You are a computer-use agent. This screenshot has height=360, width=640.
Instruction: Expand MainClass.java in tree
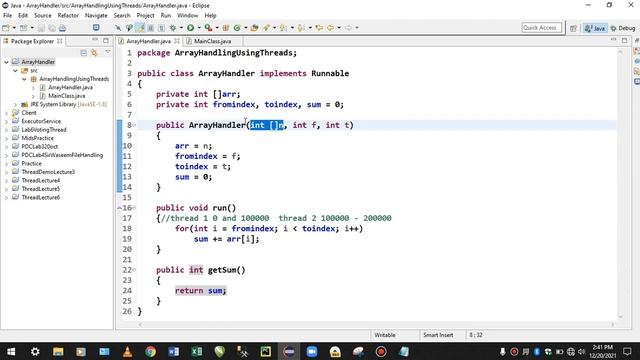pos(33,96)
